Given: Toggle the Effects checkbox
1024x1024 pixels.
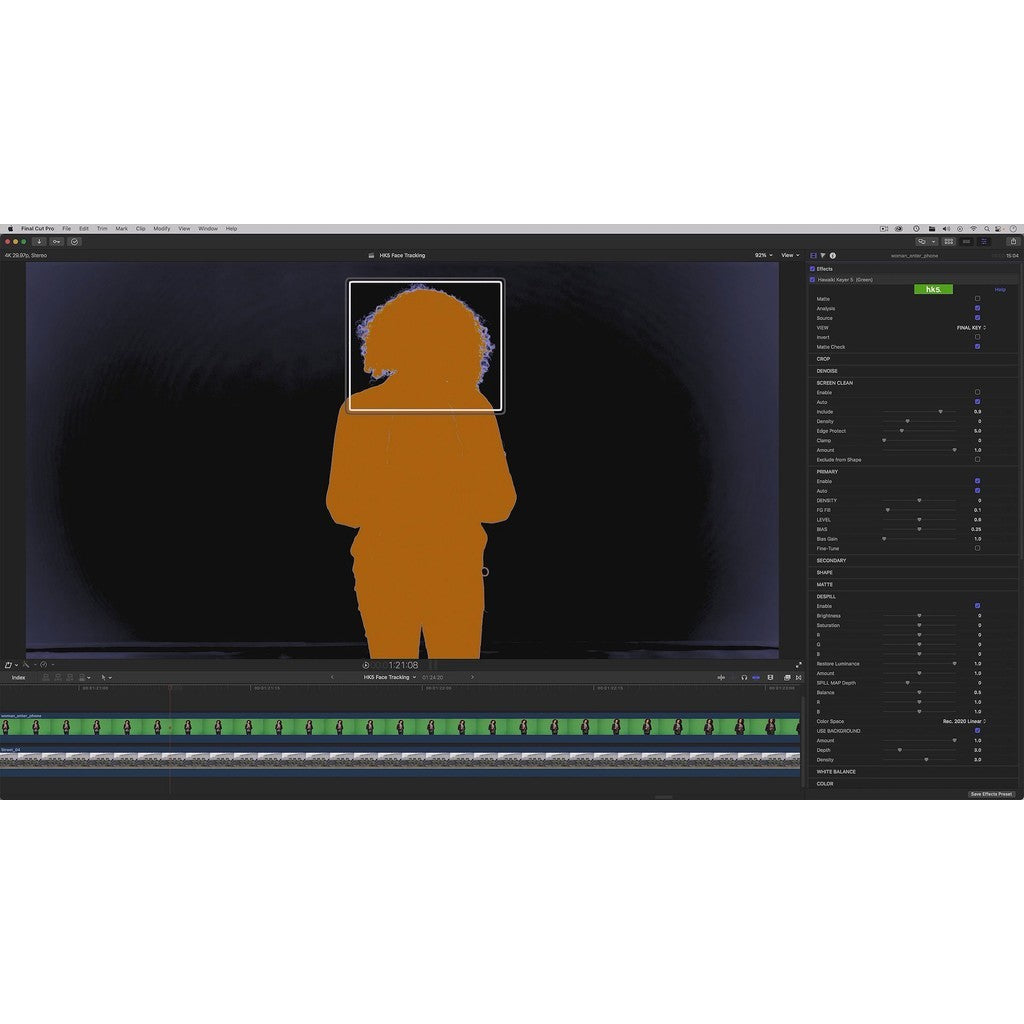Looking at the screenshot, I should (x=812, y=269).
